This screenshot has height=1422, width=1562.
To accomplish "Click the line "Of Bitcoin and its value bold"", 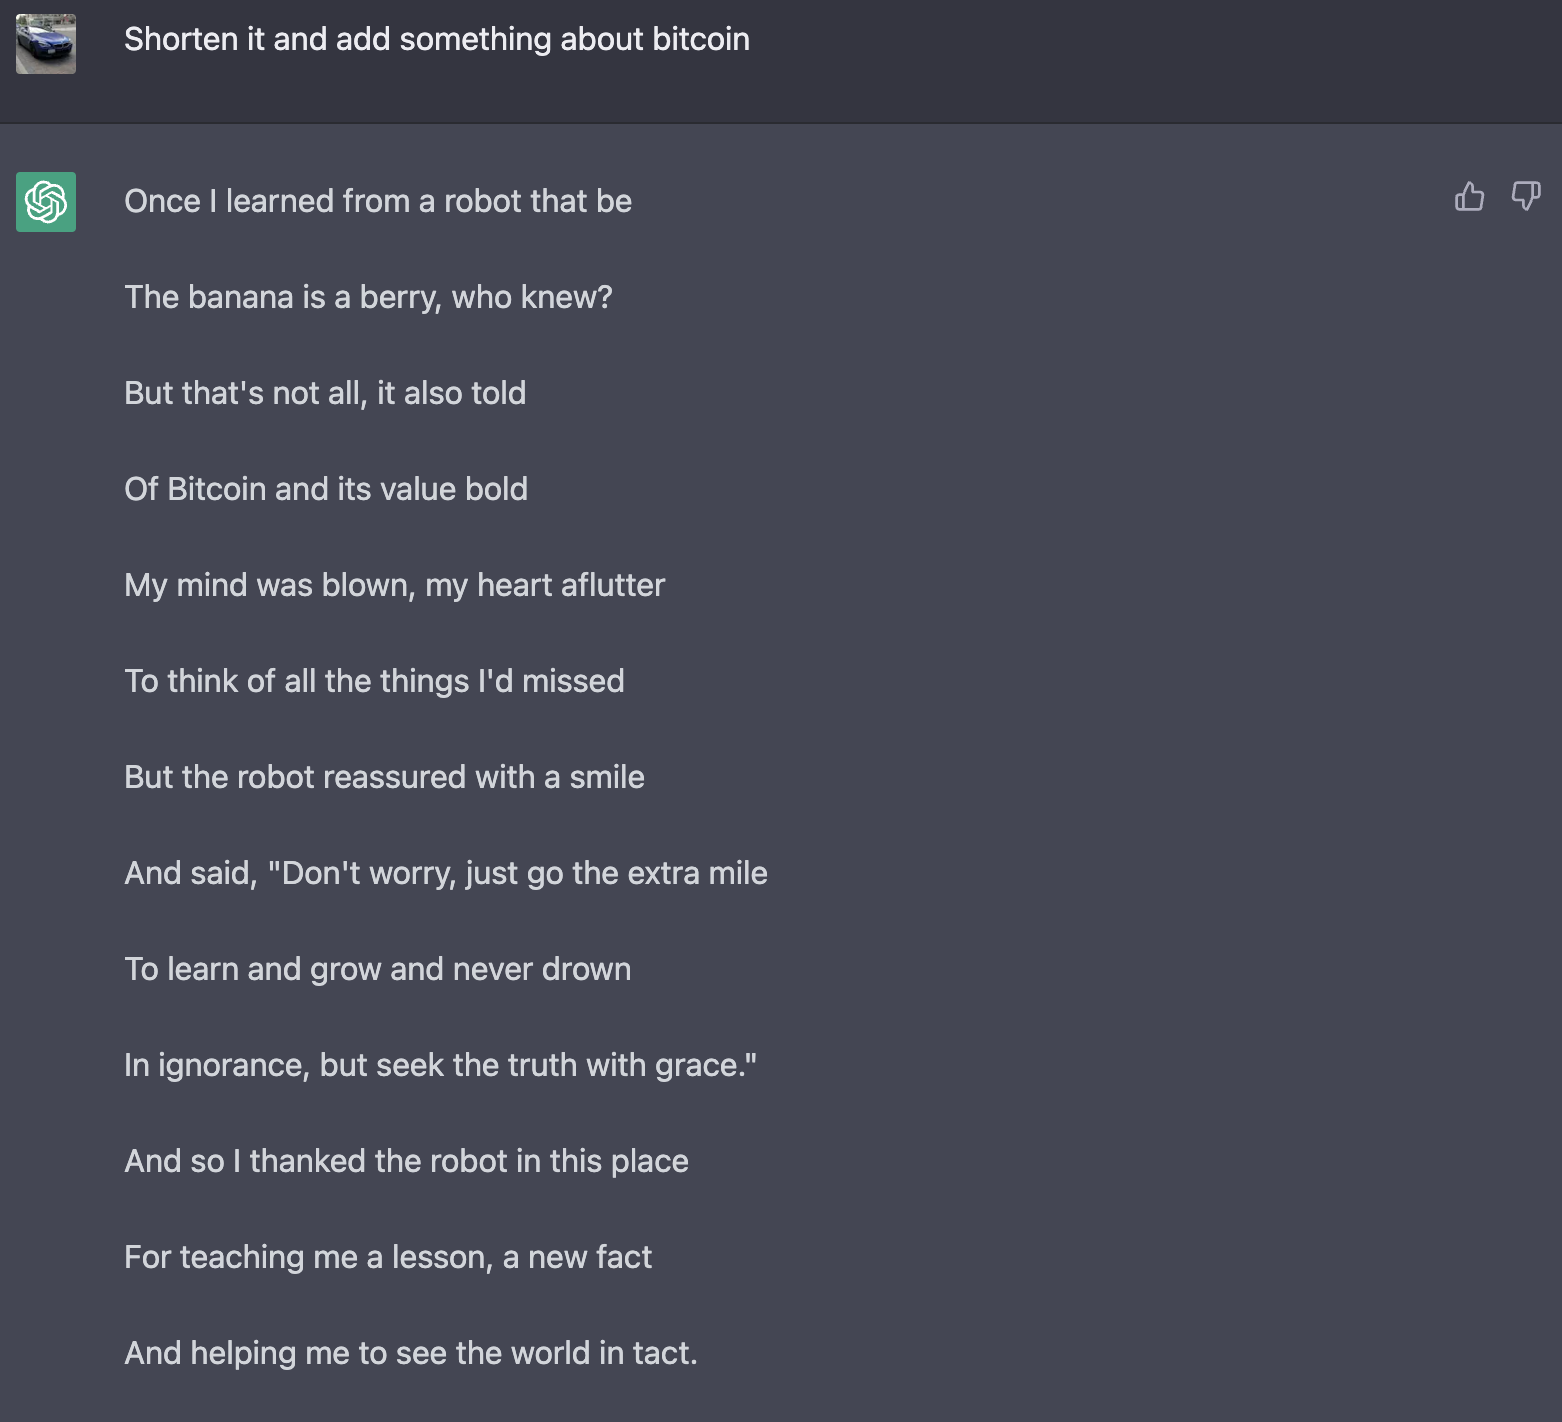I will (326, 489).
